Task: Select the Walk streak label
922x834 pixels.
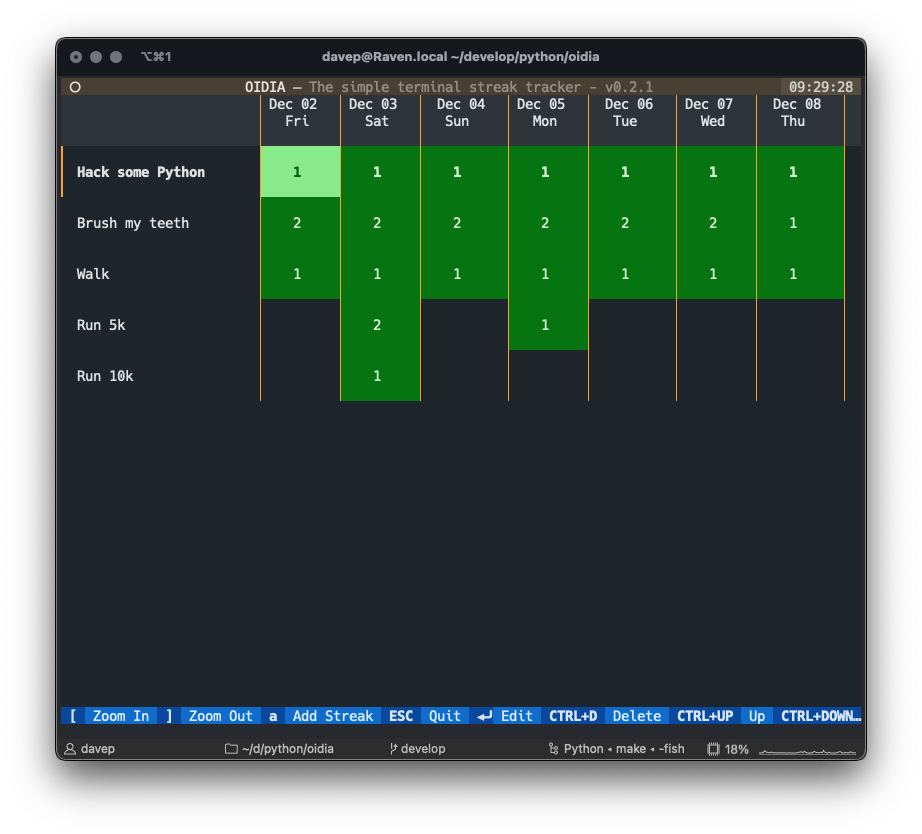Action: point(93,274)
